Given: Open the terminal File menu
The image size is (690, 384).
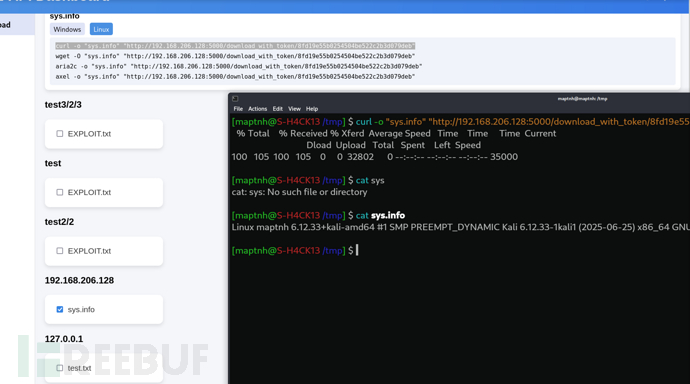Looking at the screenshot, I should pyautogui.click(x=238, y=109).
